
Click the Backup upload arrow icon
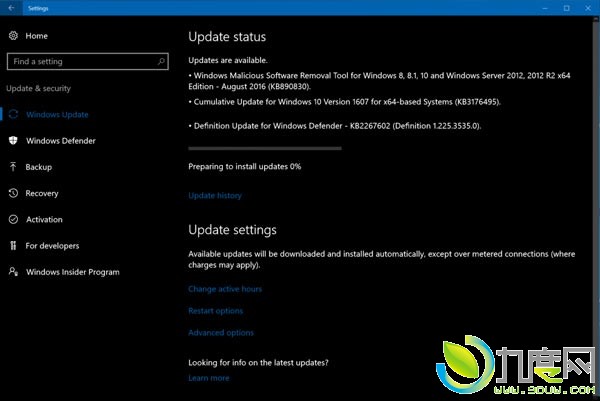pos(13,167)
